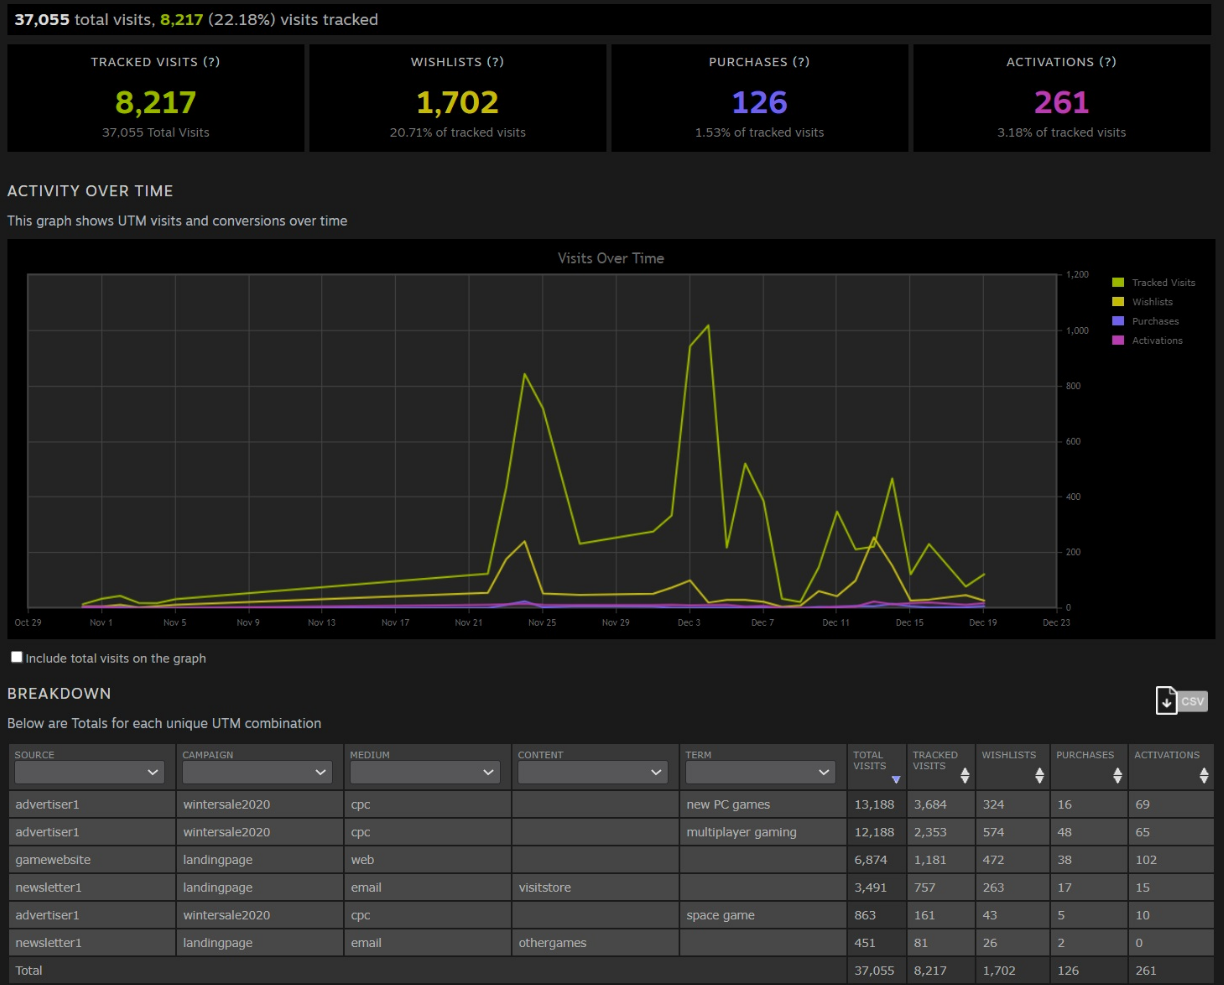Open the Medium filter dropdown

pos(425,771)
